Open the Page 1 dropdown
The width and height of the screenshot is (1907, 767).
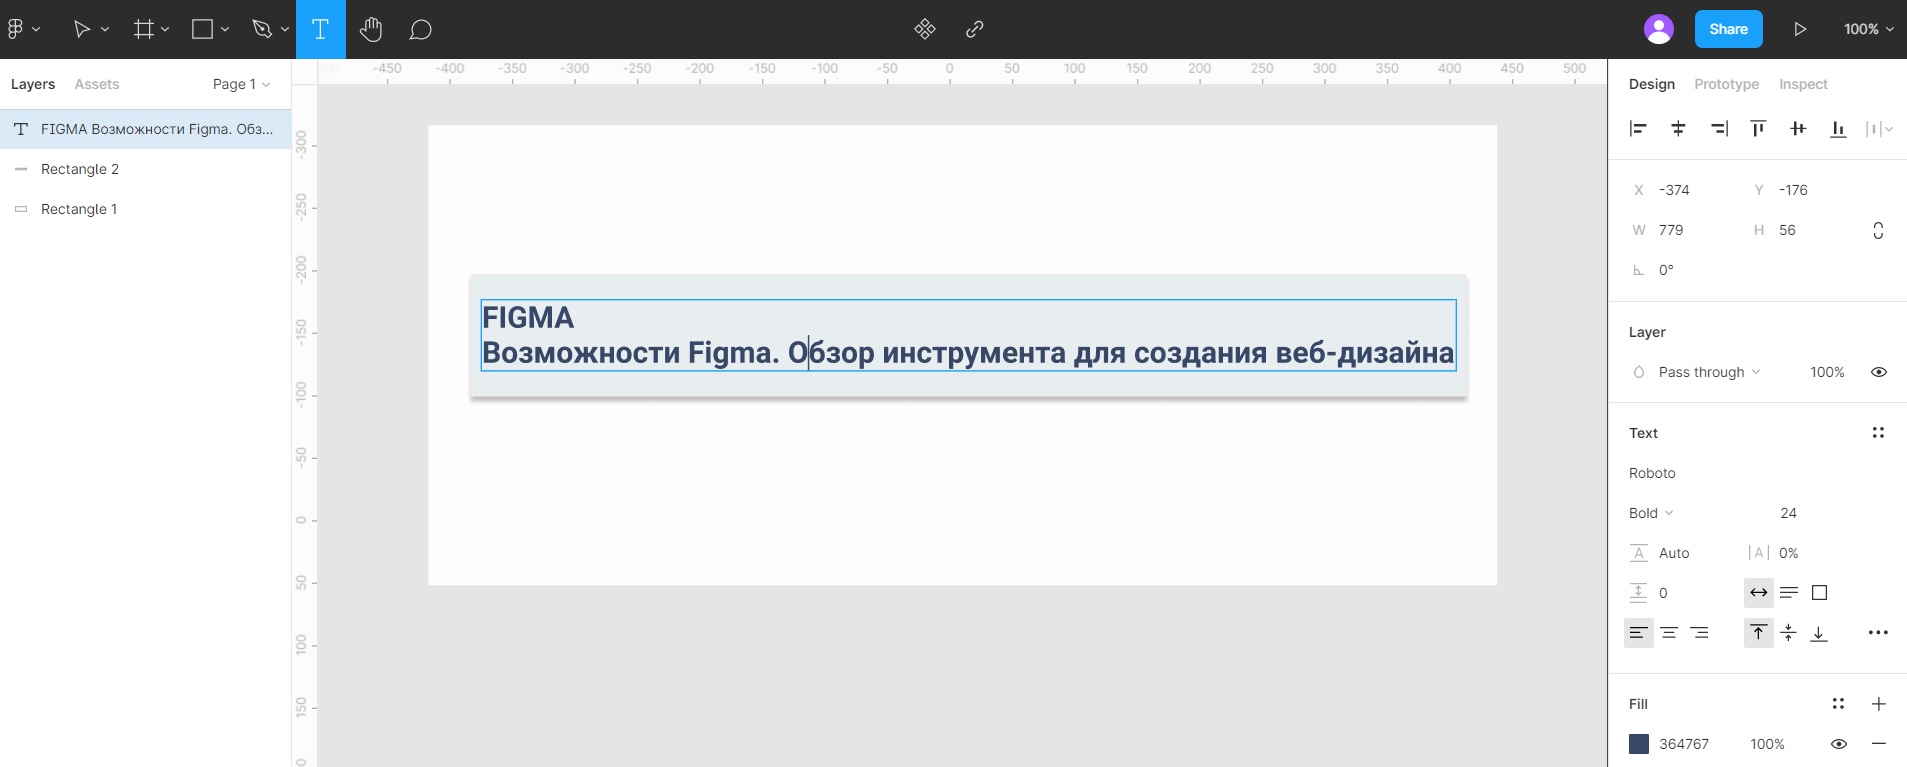tap(241, 84)
